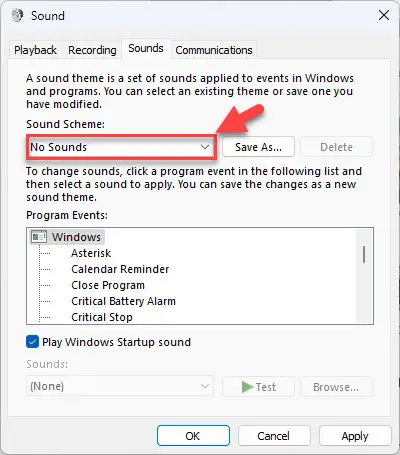Click the green play icon on Test
The height and width of the screenshot is (455, 400).
coord(247,387)
